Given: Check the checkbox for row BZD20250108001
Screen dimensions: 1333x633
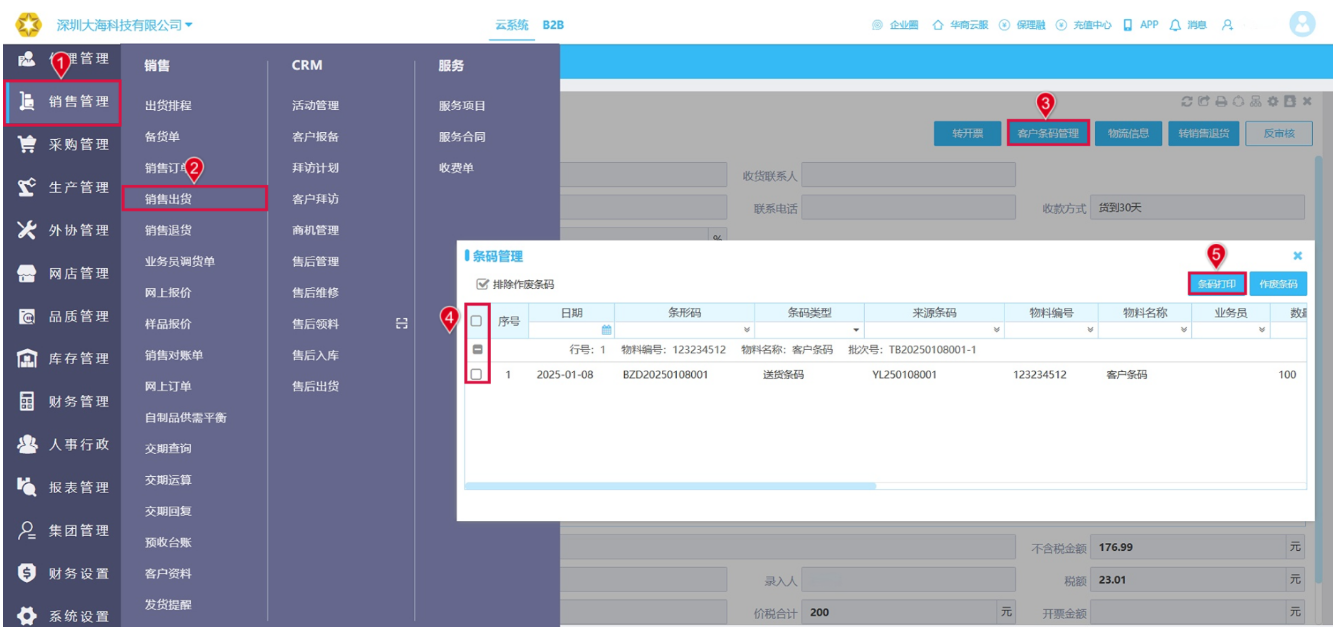Looking at the screenshot, I should pyautogui.click(x=477, y=375).
